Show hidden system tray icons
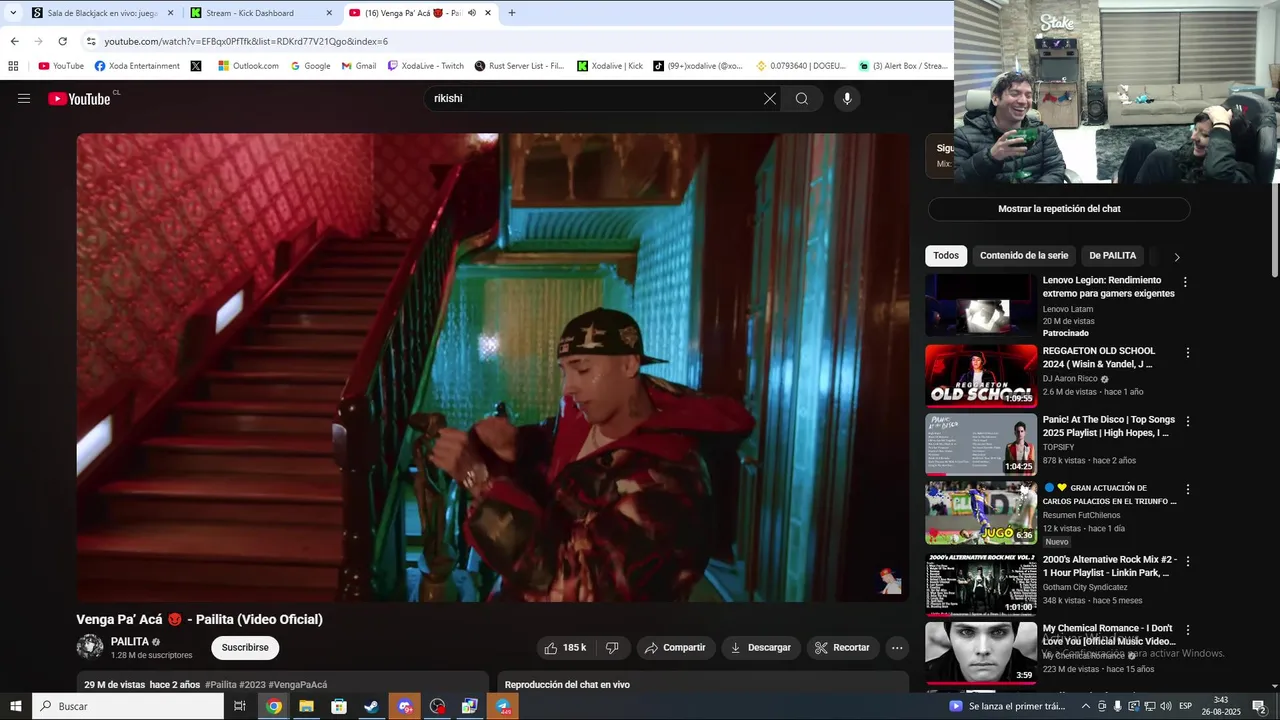This screenshot has height=720, width=1280. point(1086,706)
